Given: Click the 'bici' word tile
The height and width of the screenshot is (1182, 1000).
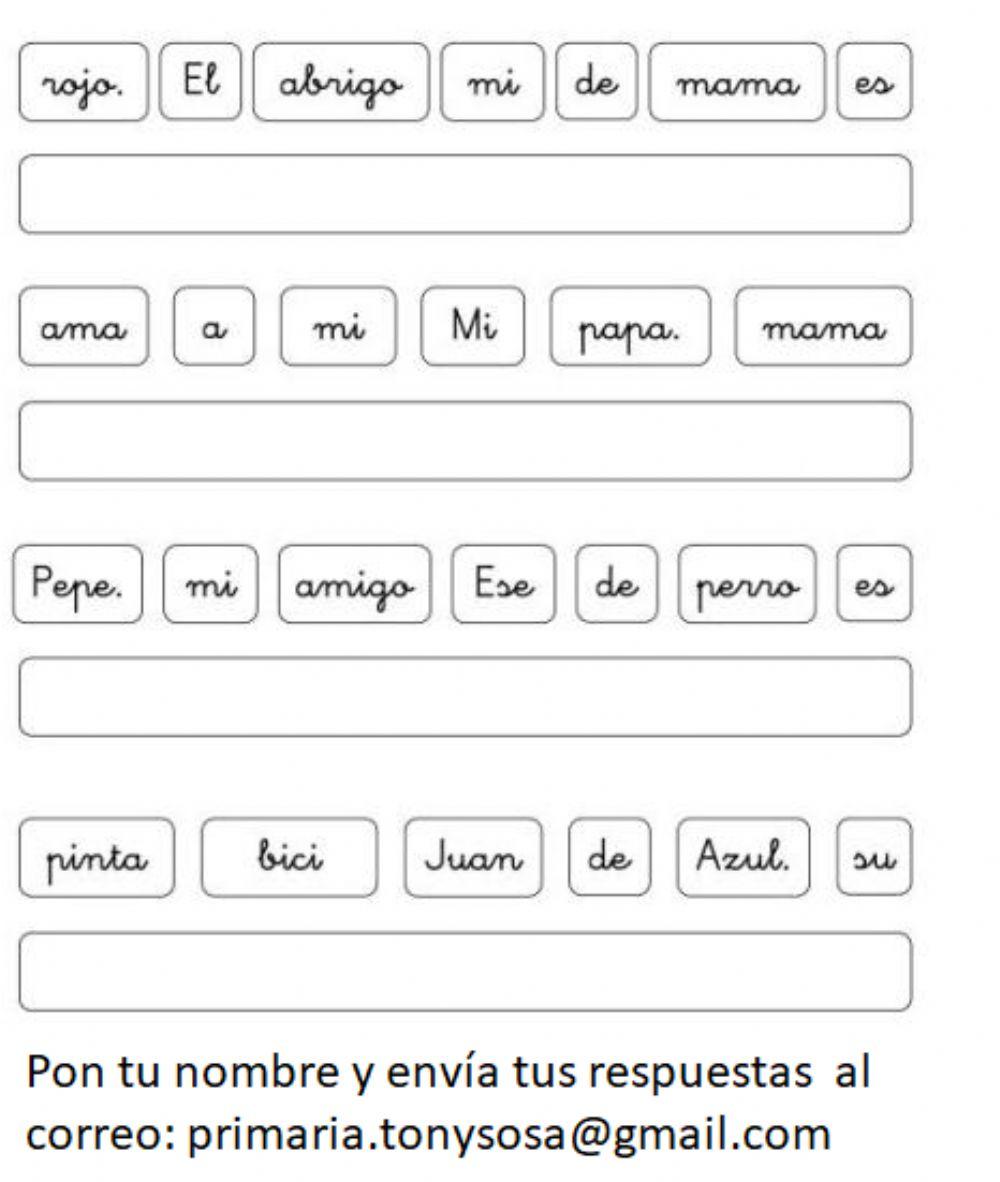Looking at the screenshot, I should [x=290, y=858].
